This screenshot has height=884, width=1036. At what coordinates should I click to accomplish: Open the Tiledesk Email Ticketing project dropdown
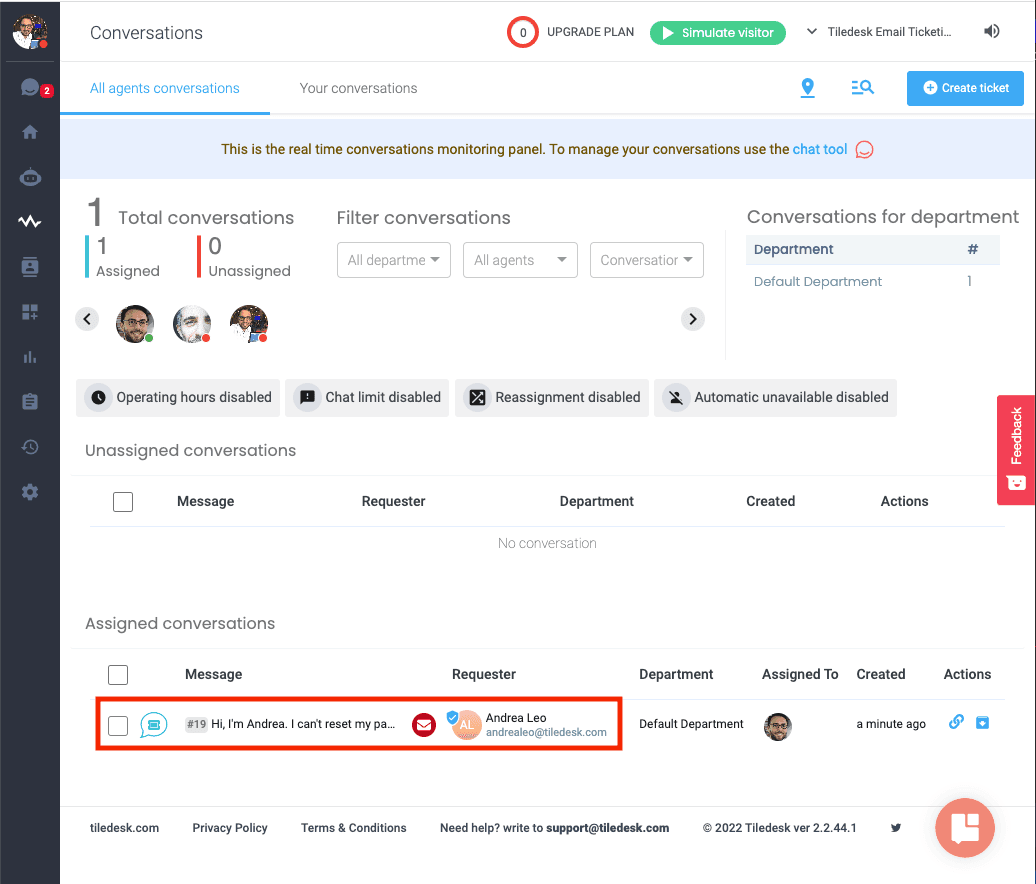point(879,32)
